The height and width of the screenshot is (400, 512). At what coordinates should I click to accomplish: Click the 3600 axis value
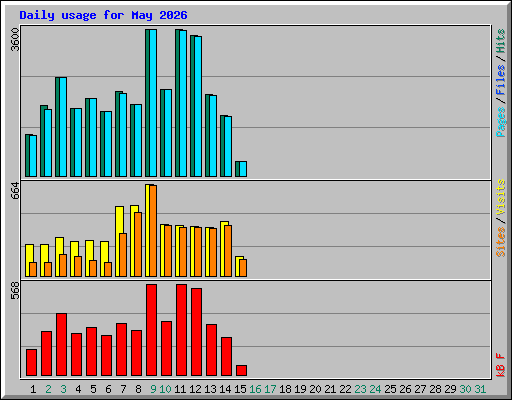click(15, 40)
